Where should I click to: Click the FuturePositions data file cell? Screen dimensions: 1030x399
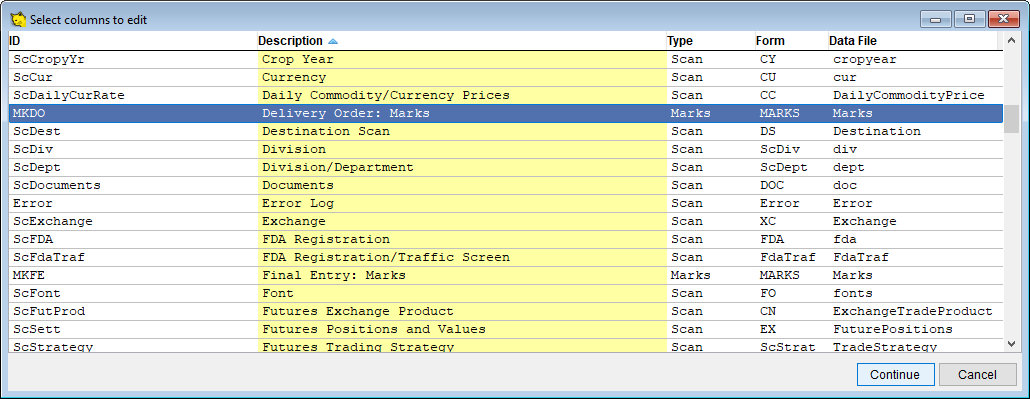click(915, 329)
